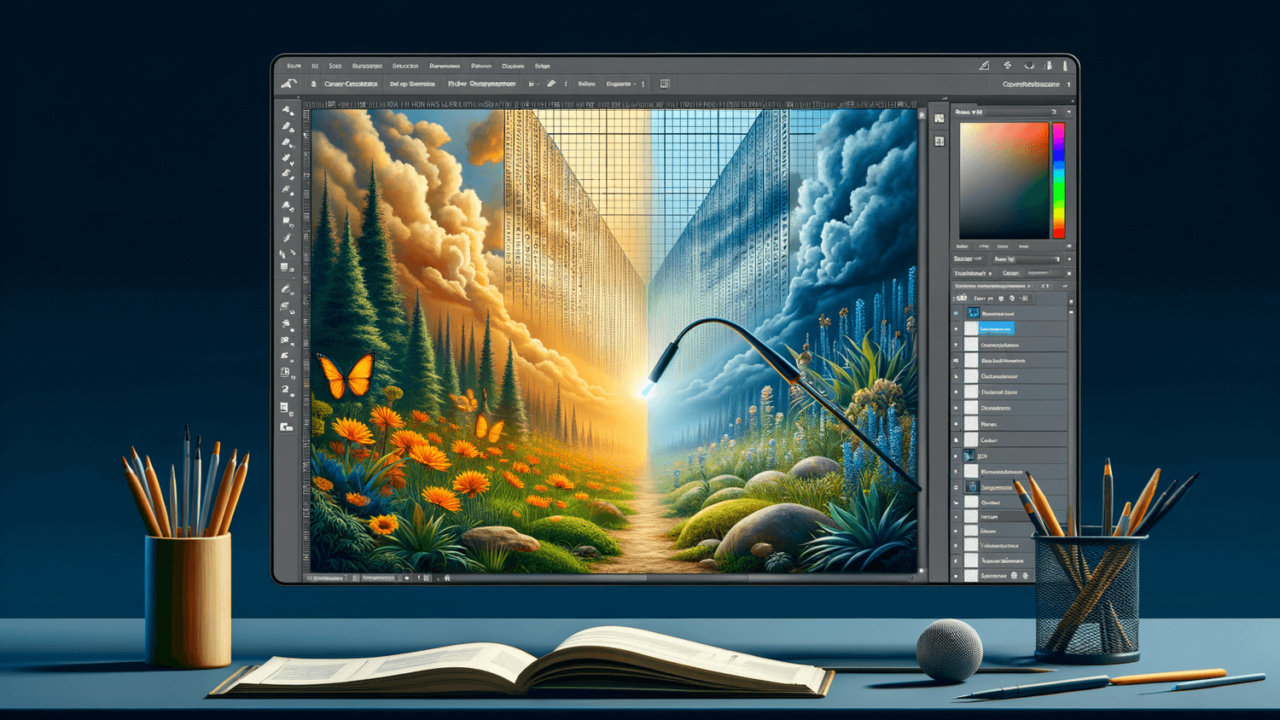Click the upper icon in collapsed panel dock
Screen dimensions: 1280x720
click(939, 118)
